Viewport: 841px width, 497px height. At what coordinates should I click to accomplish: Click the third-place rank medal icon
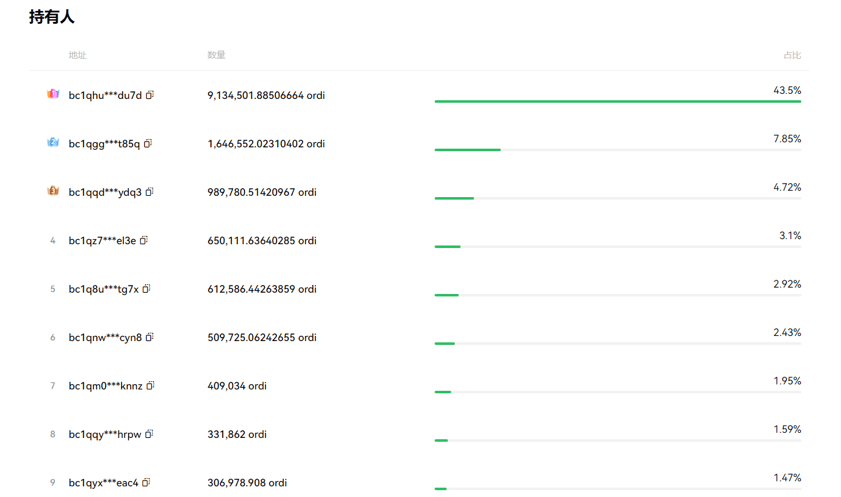coord(53,191)
